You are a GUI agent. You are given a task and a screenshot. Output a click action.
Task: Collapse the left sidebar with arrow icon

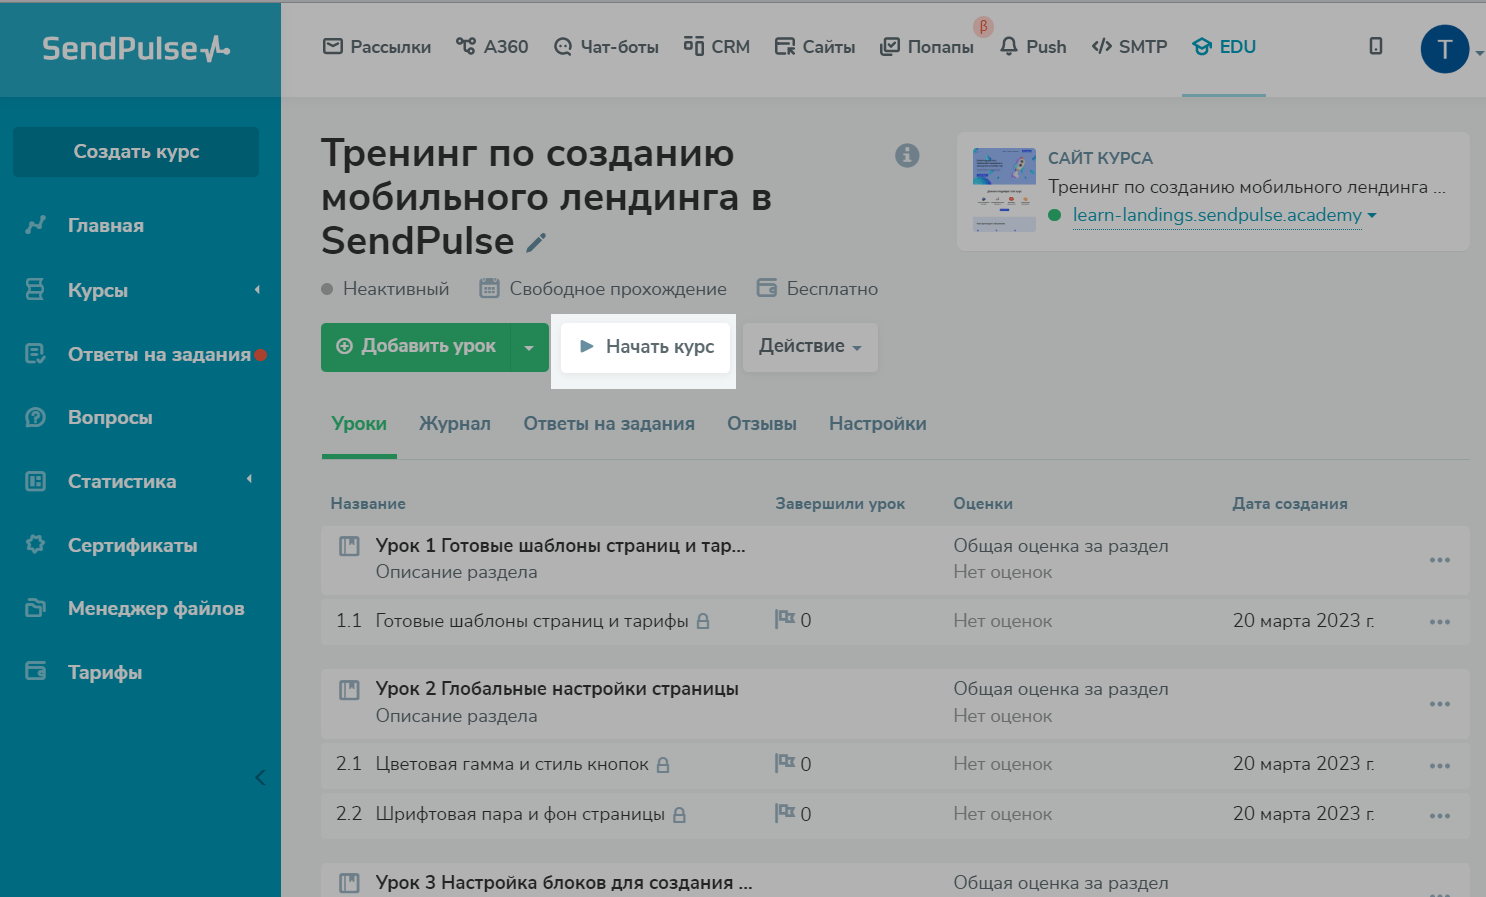[x=260, y=777]
